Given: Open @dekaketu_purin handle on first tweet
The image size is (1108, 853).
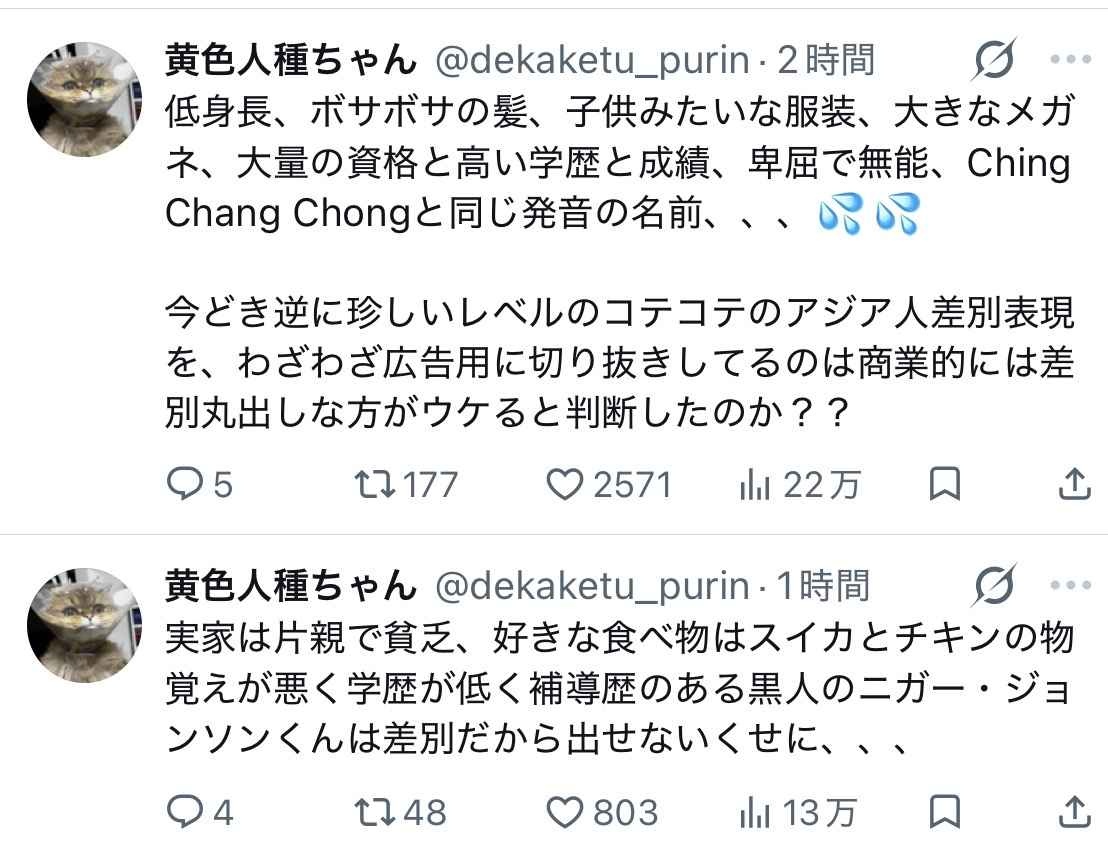Looking at the screenshot, I should pyautogui.click(x=592, y=61).
